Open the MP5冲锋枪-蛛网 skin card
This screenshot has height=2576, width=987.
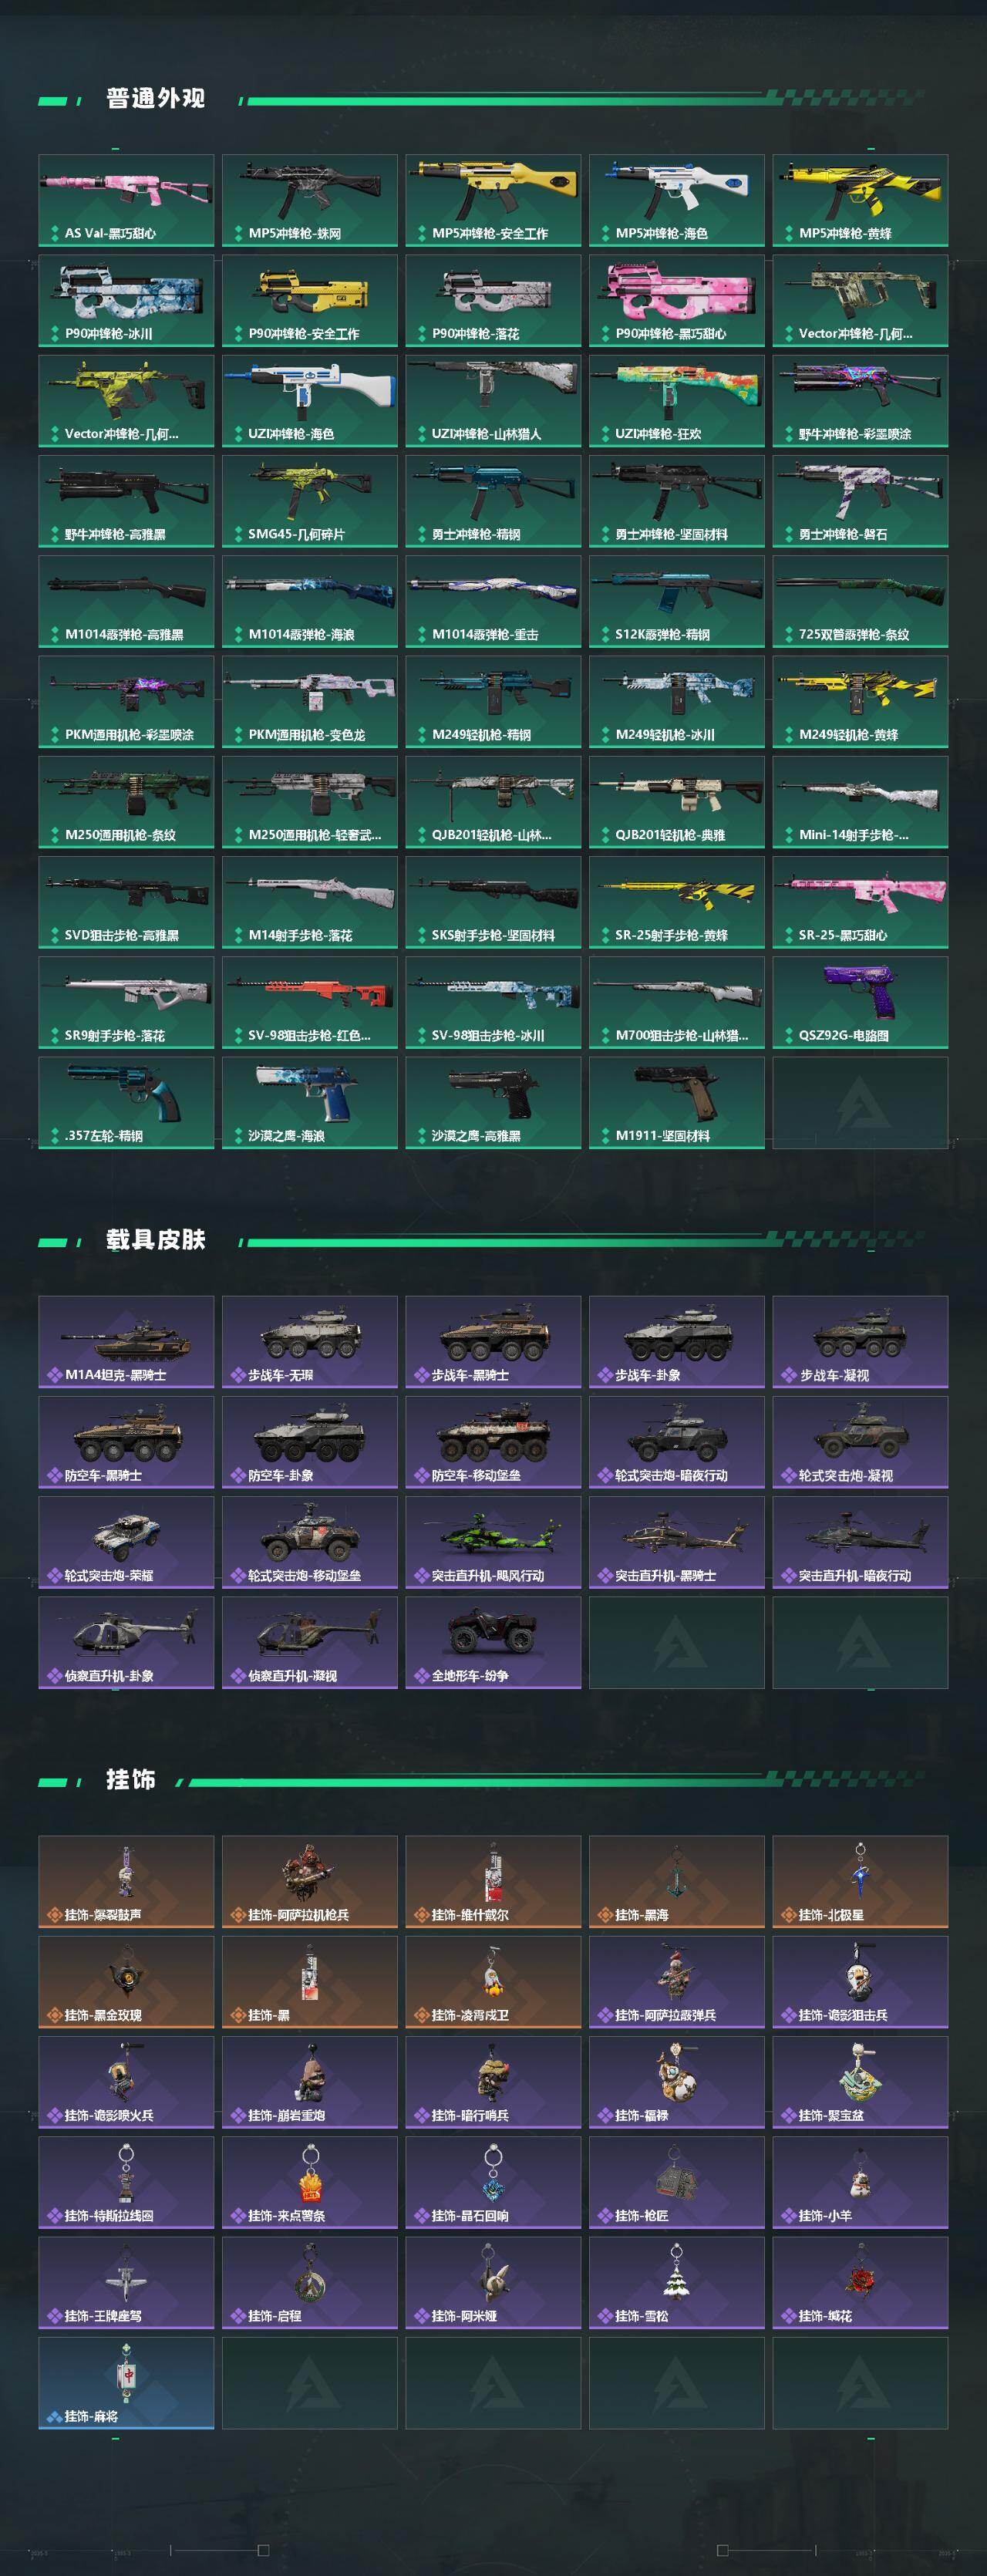310,200
